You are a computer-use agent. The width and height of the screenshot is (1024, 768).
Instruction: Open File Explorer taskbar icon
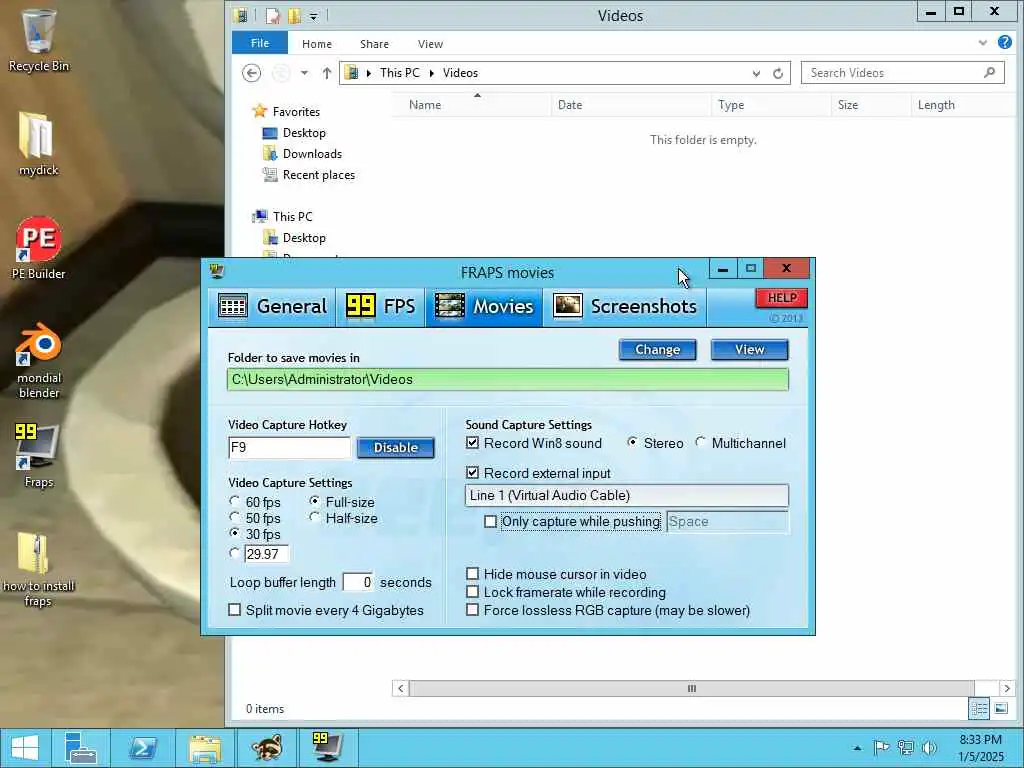pyautogui.click(x=204, y=748)
